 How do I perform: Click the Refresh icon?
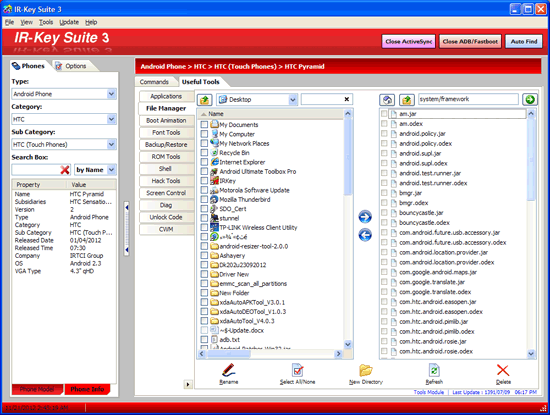(434, 370)
